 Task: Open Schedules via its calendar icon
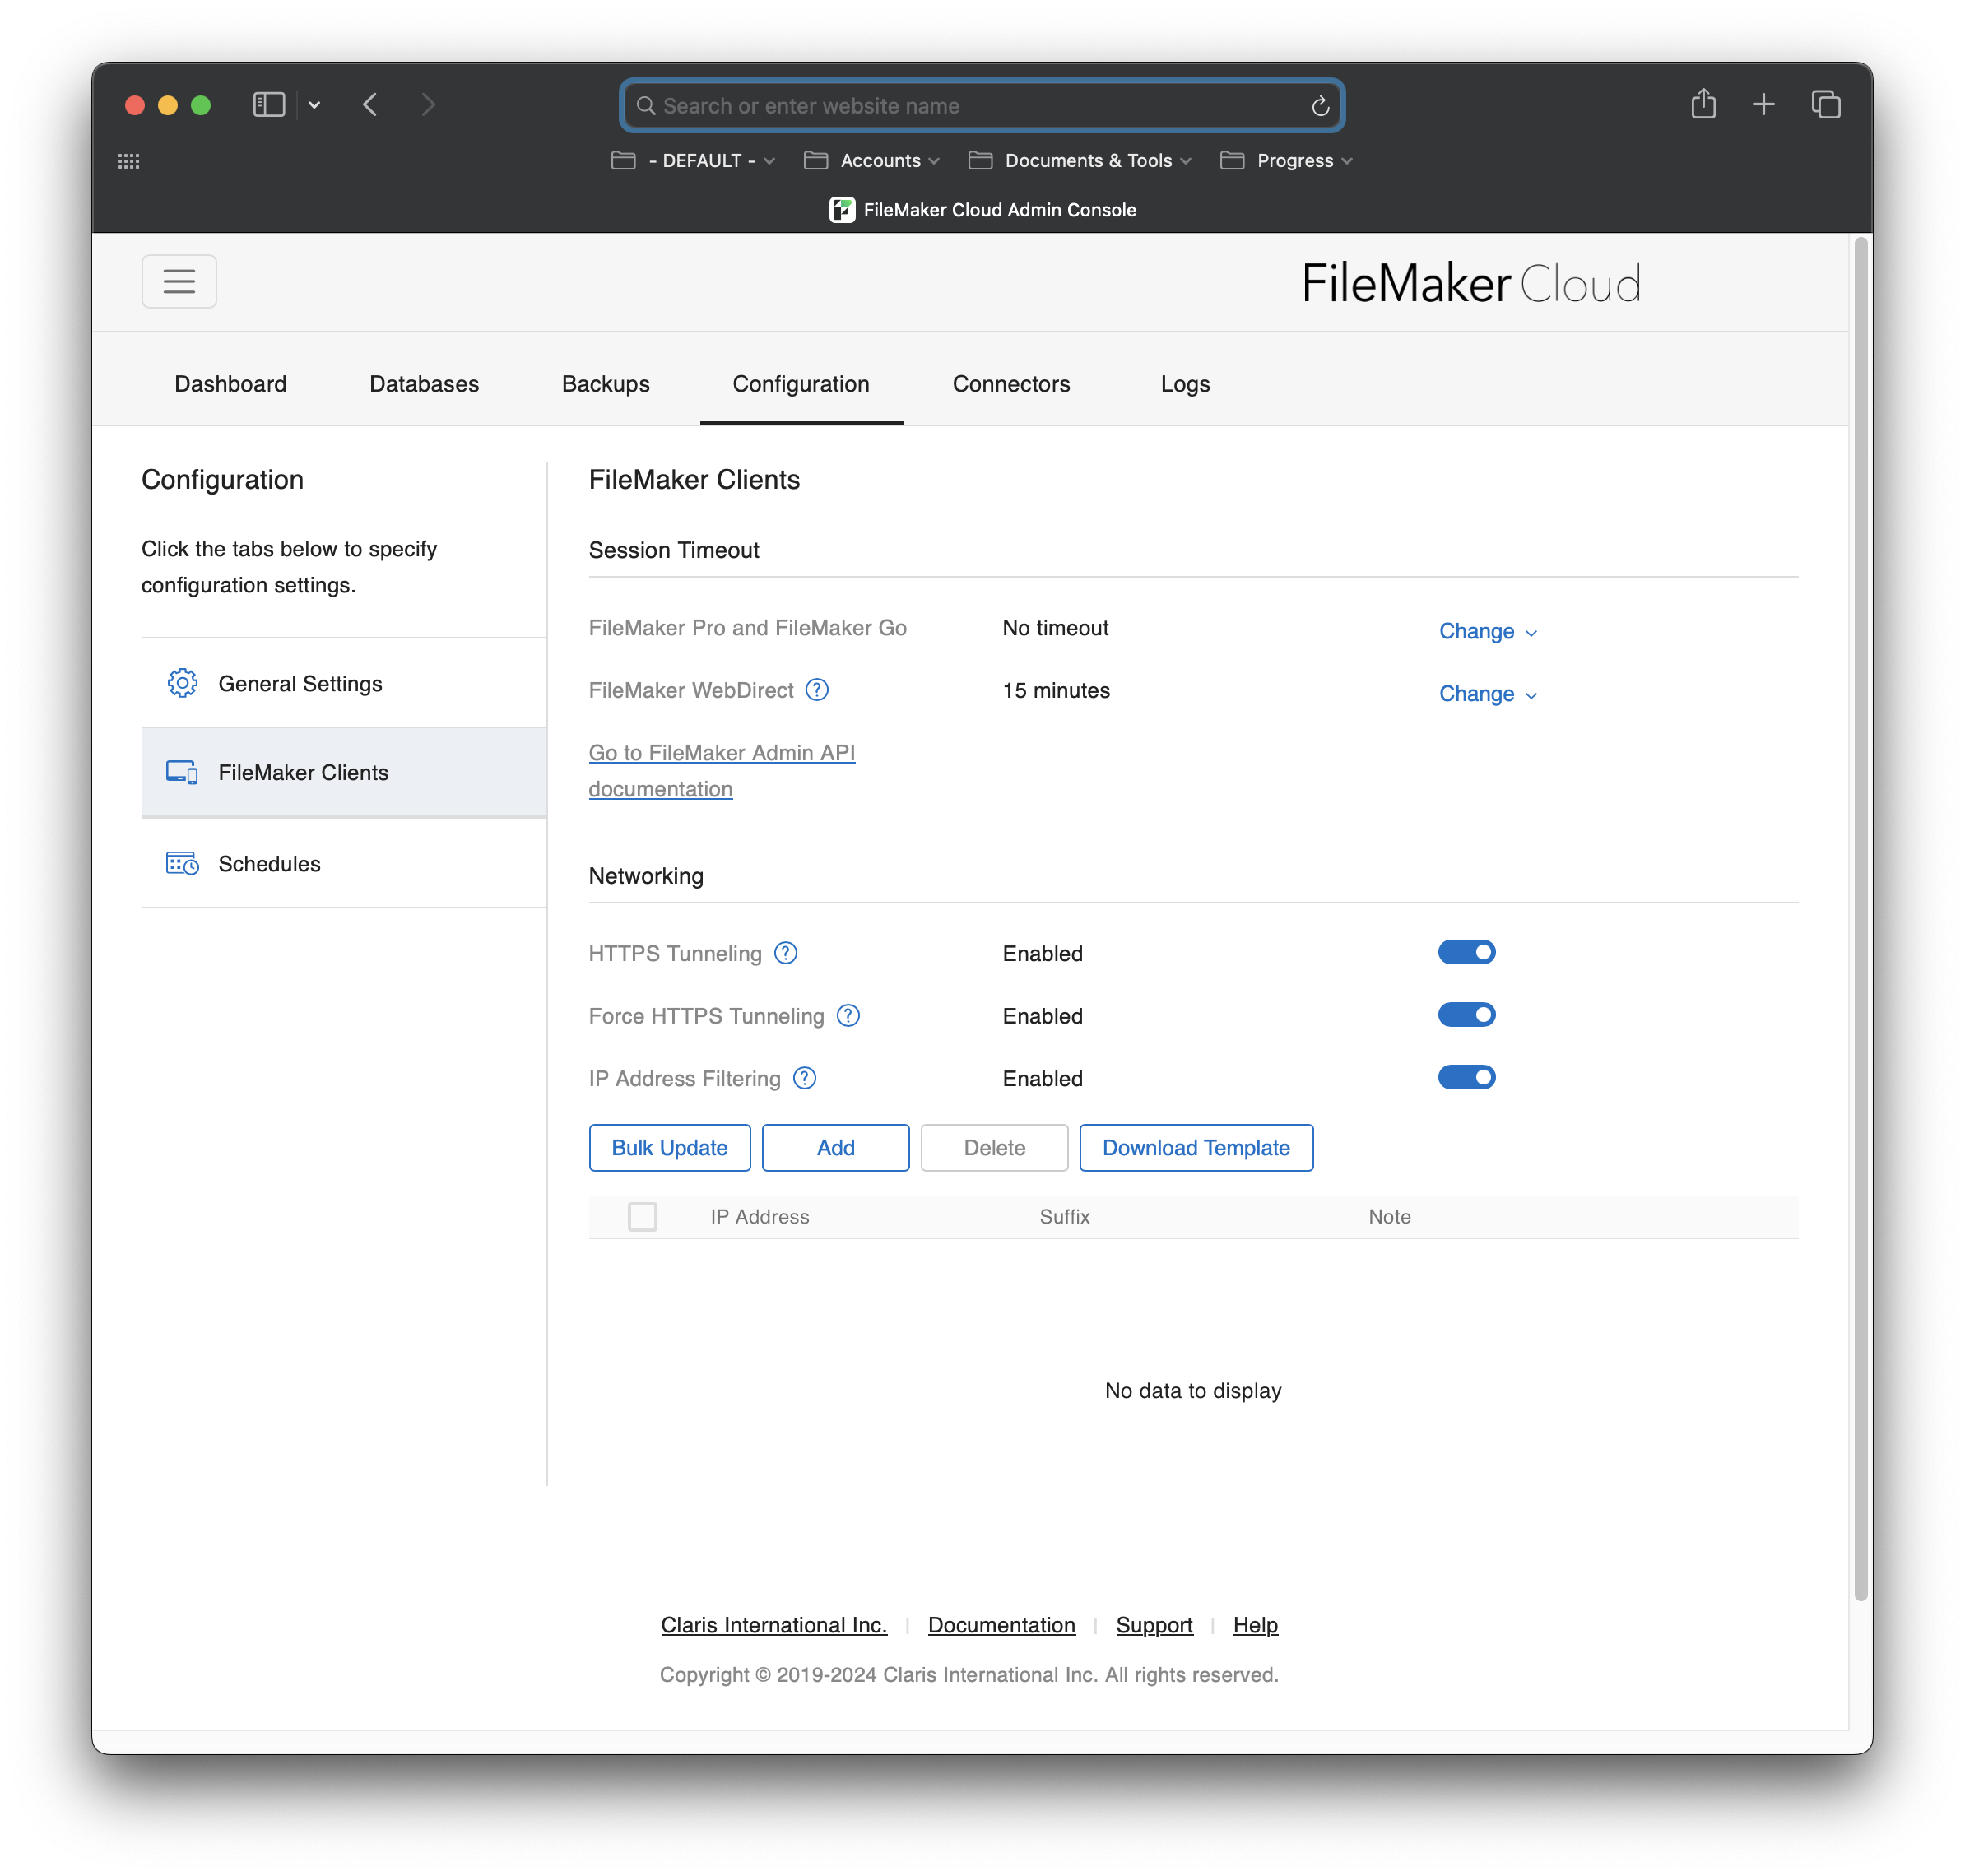(x=181, y=863)
